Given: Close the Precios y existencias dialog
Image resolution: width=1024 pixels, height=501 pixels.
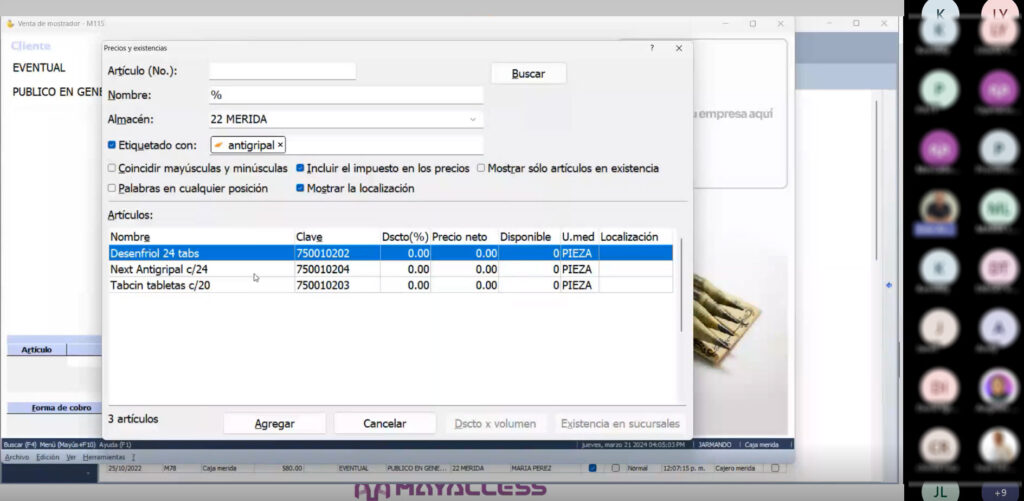Looking at the screenshot, I should click(678, 47).
